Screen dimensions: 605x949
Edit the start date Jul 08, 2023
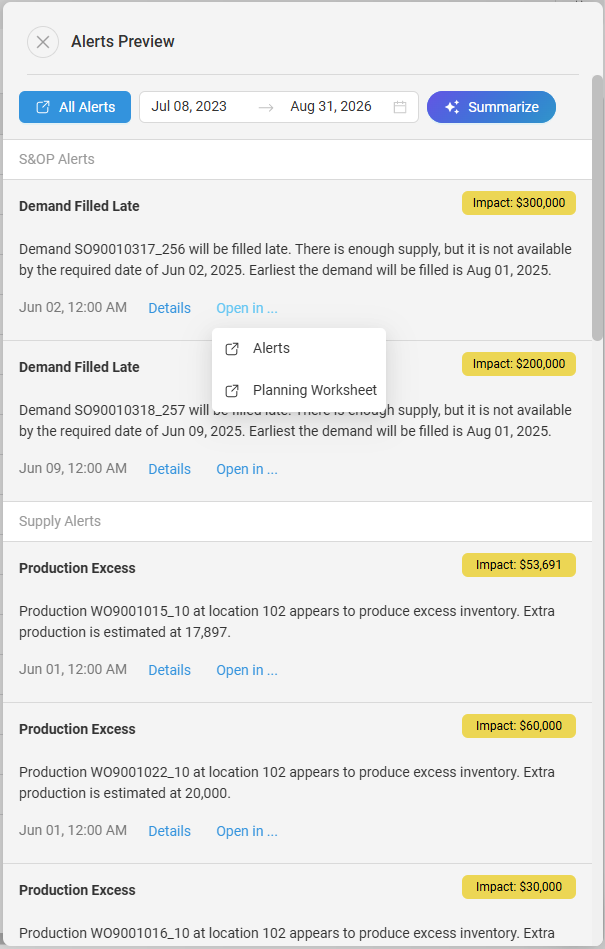coord(189,107)
